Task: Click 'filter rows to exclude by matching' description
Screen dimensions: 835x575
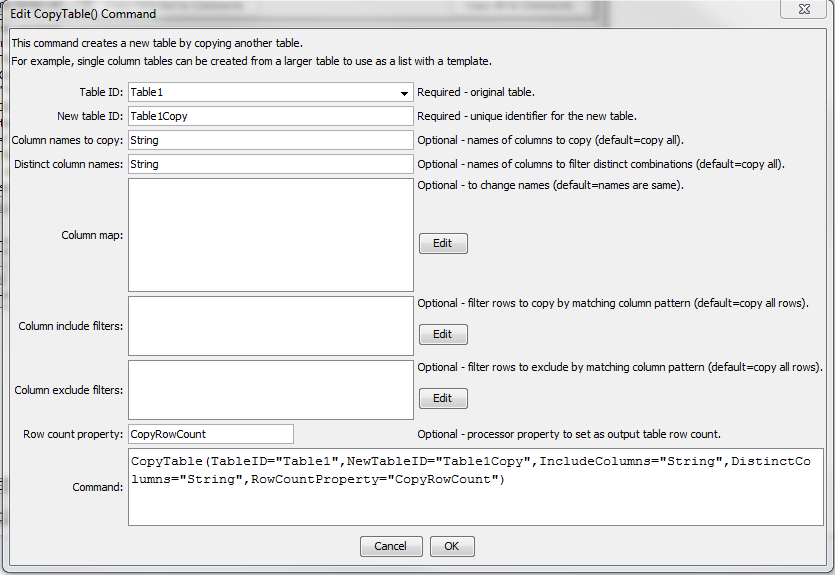Action: (620, 367)
